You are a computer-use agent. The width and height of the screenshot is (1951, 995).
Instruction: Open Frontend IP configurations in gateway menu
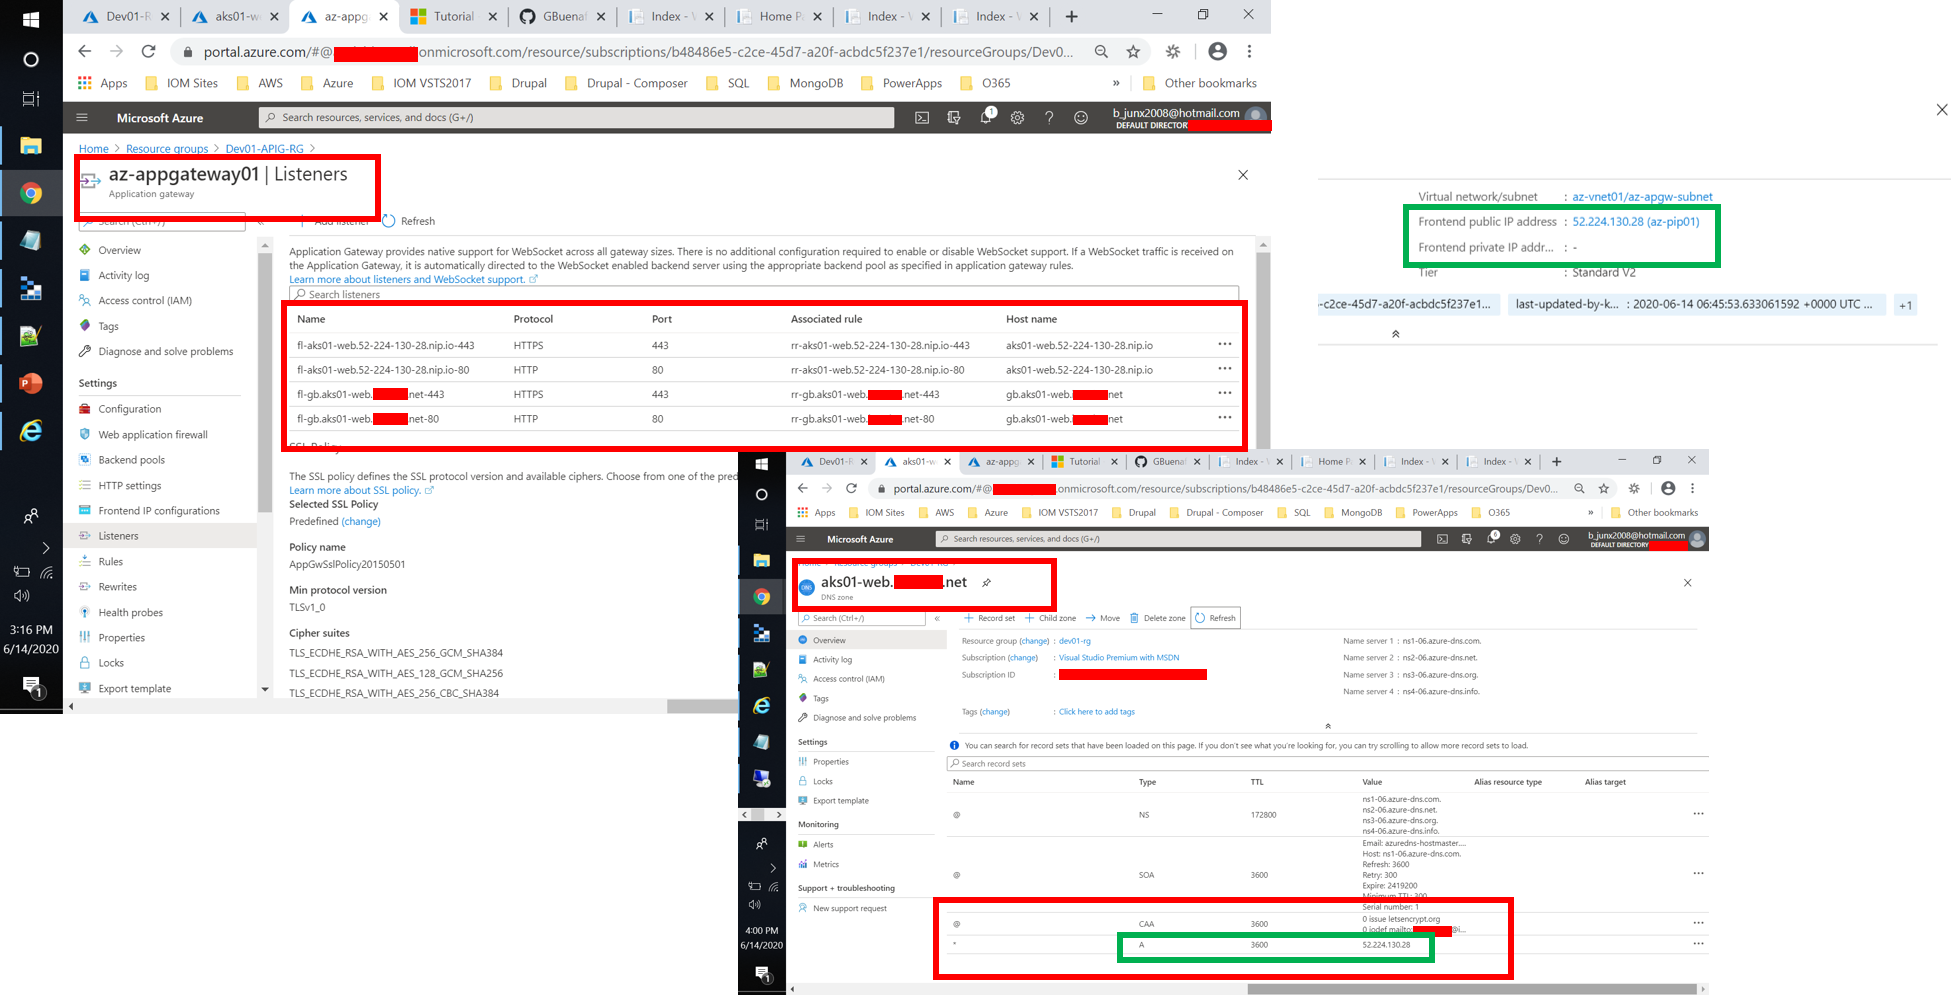click(x=158, y=511)
